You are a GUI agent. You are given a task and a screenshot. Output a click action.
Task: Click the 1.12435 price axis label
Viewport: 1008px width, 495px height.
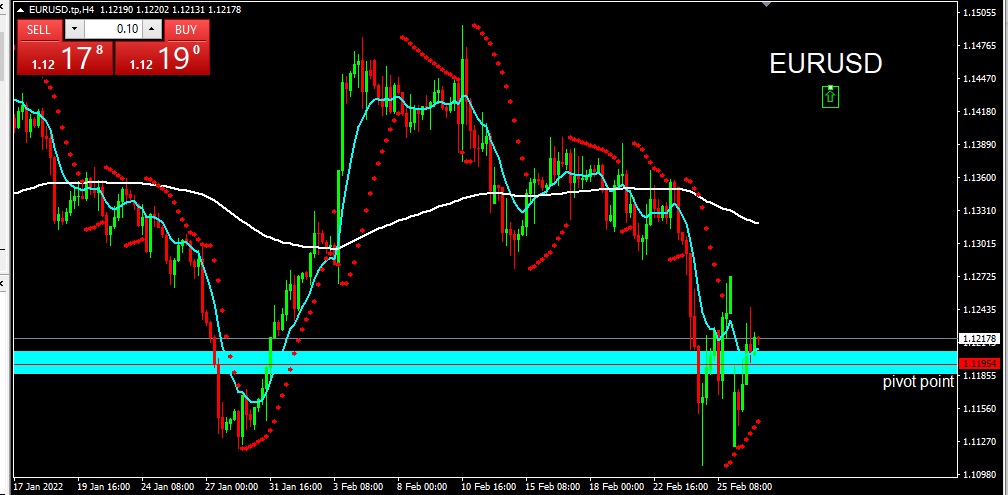(x=980, y=310)
